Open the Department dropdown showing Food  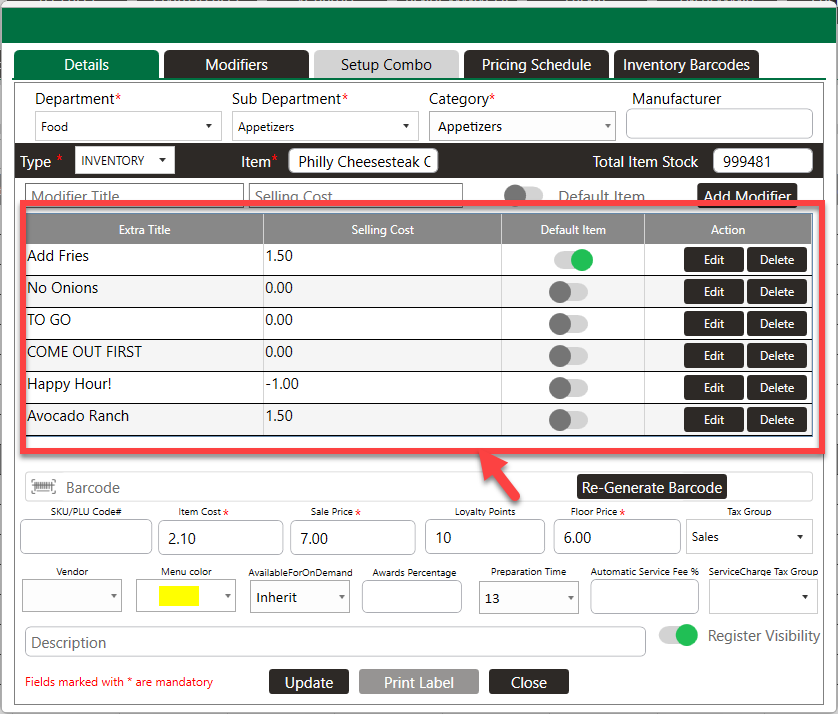pos(128,127)
